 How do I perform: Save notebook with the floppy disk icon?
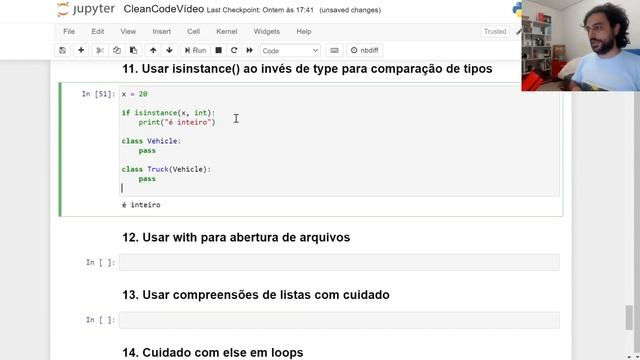tap(62, 50)
